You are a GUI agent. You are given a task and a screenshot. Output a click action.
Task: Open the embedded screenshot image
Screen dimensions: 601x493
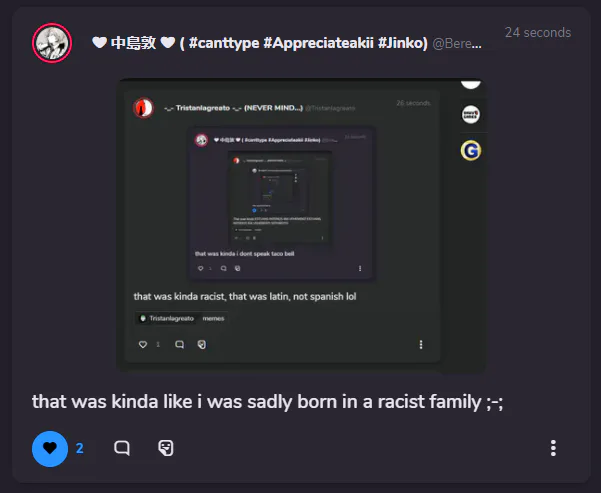pos(301,225)
